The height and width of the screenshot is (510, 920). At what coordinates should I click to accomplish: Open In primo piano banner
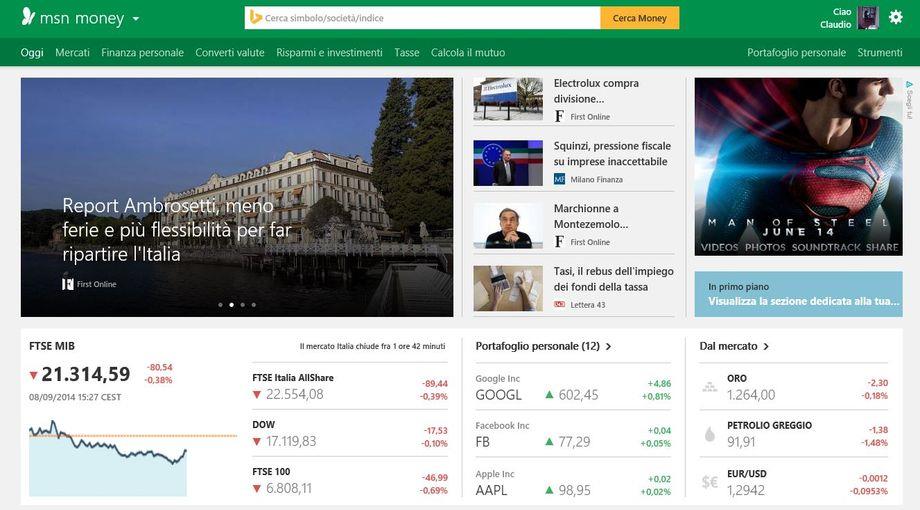pyautogui.click(x=799, y=294)
